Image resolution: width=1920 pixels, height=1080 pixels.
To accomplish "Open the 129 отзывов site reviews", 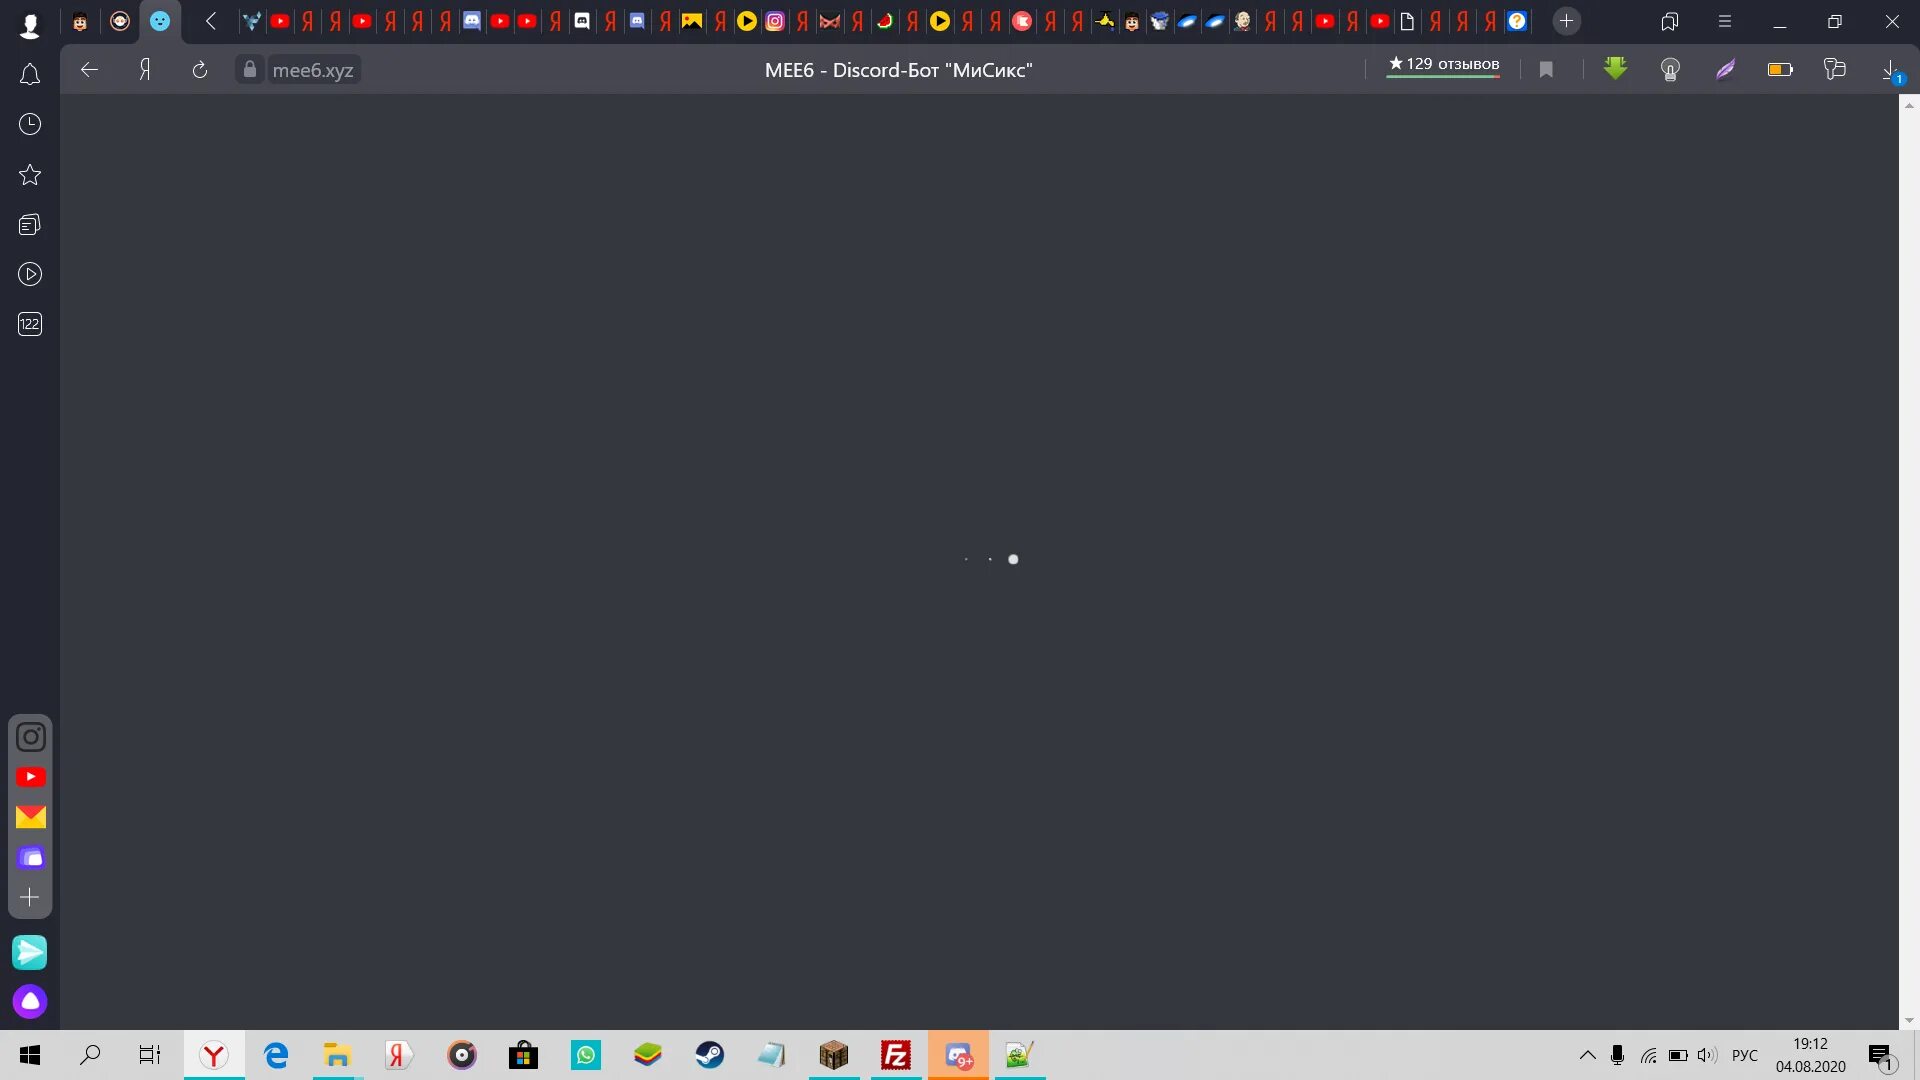I will [x=1443, y=64].
